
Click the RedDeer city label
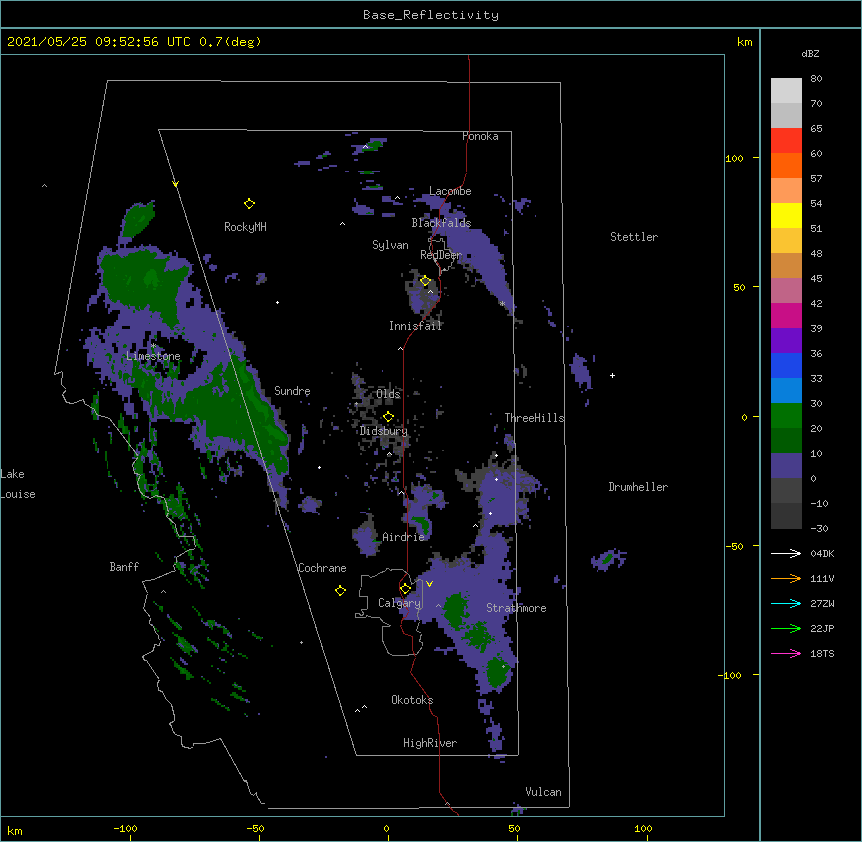[441, 255]
